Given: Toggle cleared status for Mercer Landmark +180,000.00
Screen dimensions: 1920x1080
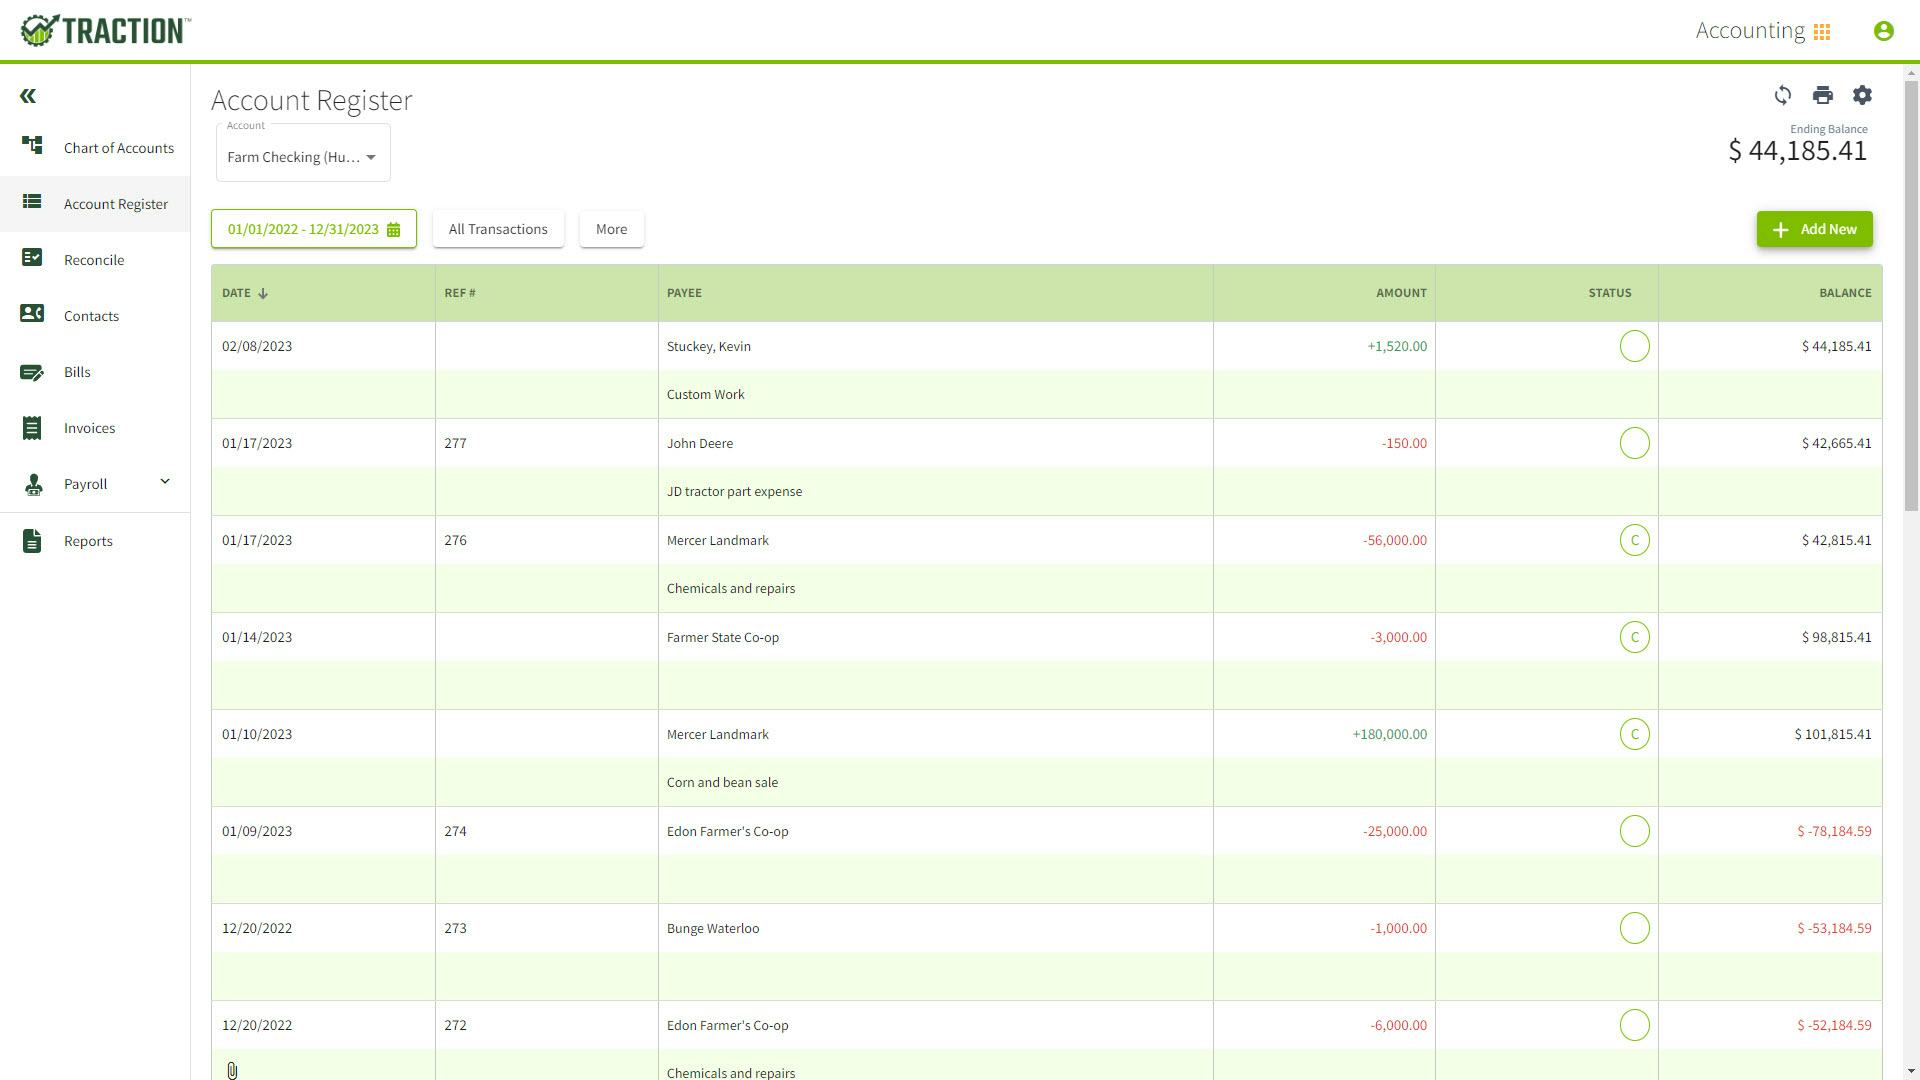Looking at the screenshot, I should click(x=1634, y=734).
